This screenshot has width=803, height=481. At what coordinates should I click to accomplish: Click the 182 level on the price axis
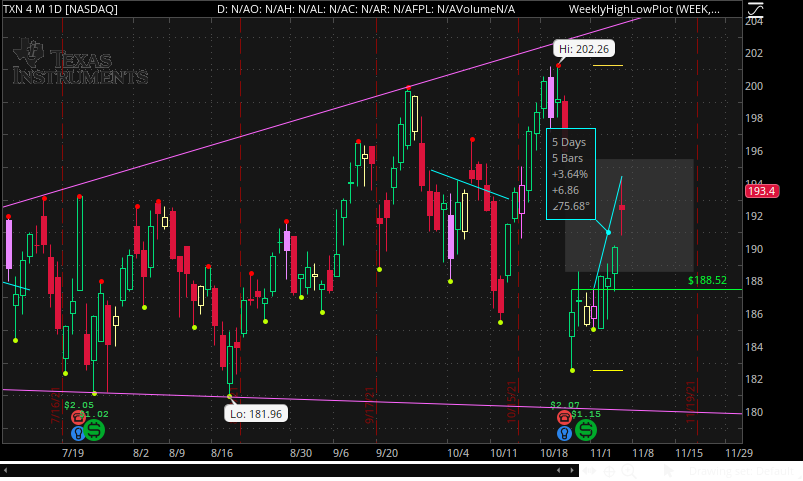[754, 379]
